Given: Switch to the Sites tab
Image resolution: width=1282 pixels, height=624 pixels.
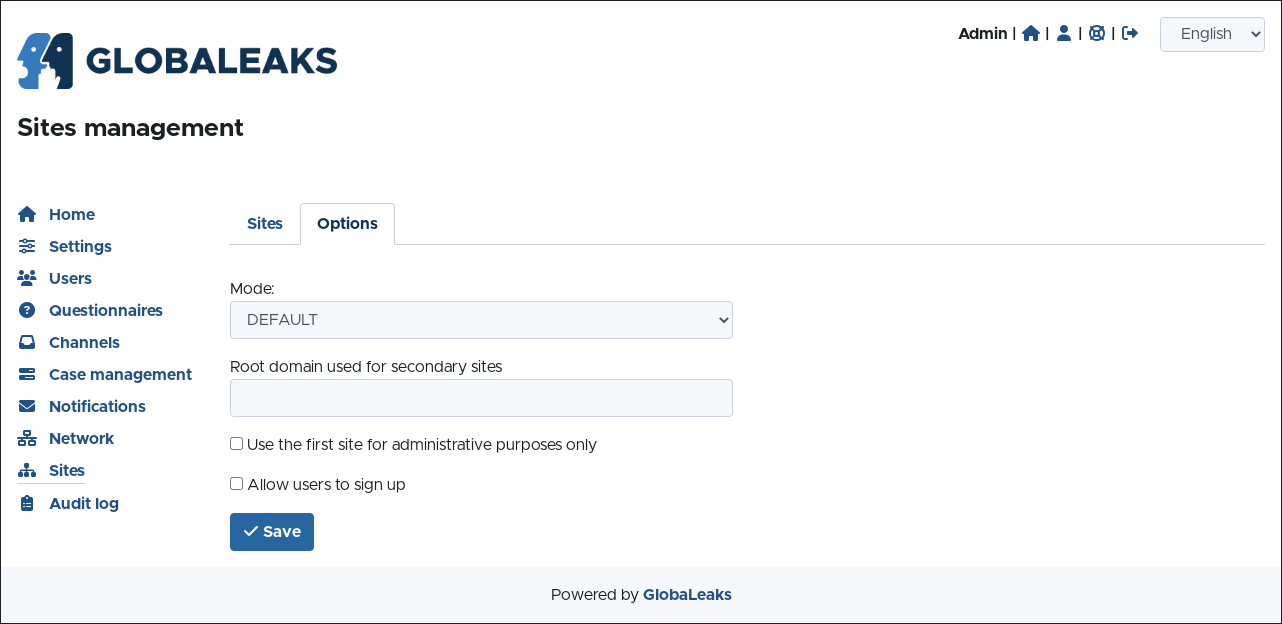Looking at the screenshot, I should click(265, 224).
